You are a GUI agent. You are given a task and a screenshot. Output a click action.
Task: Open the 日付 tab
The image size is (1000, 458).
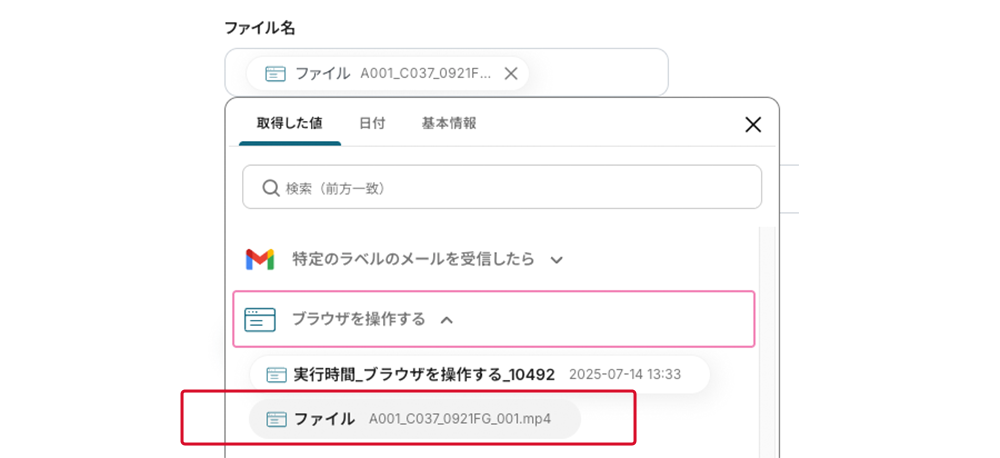372,123
